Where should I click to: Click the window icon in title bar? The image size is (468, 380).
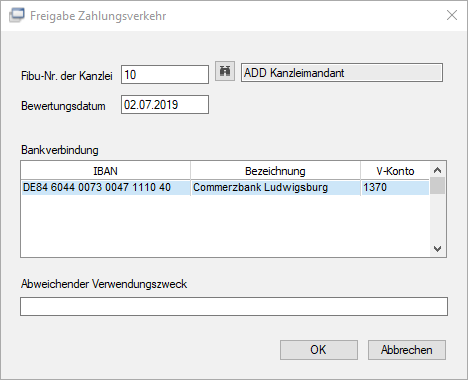coord(16,15)
